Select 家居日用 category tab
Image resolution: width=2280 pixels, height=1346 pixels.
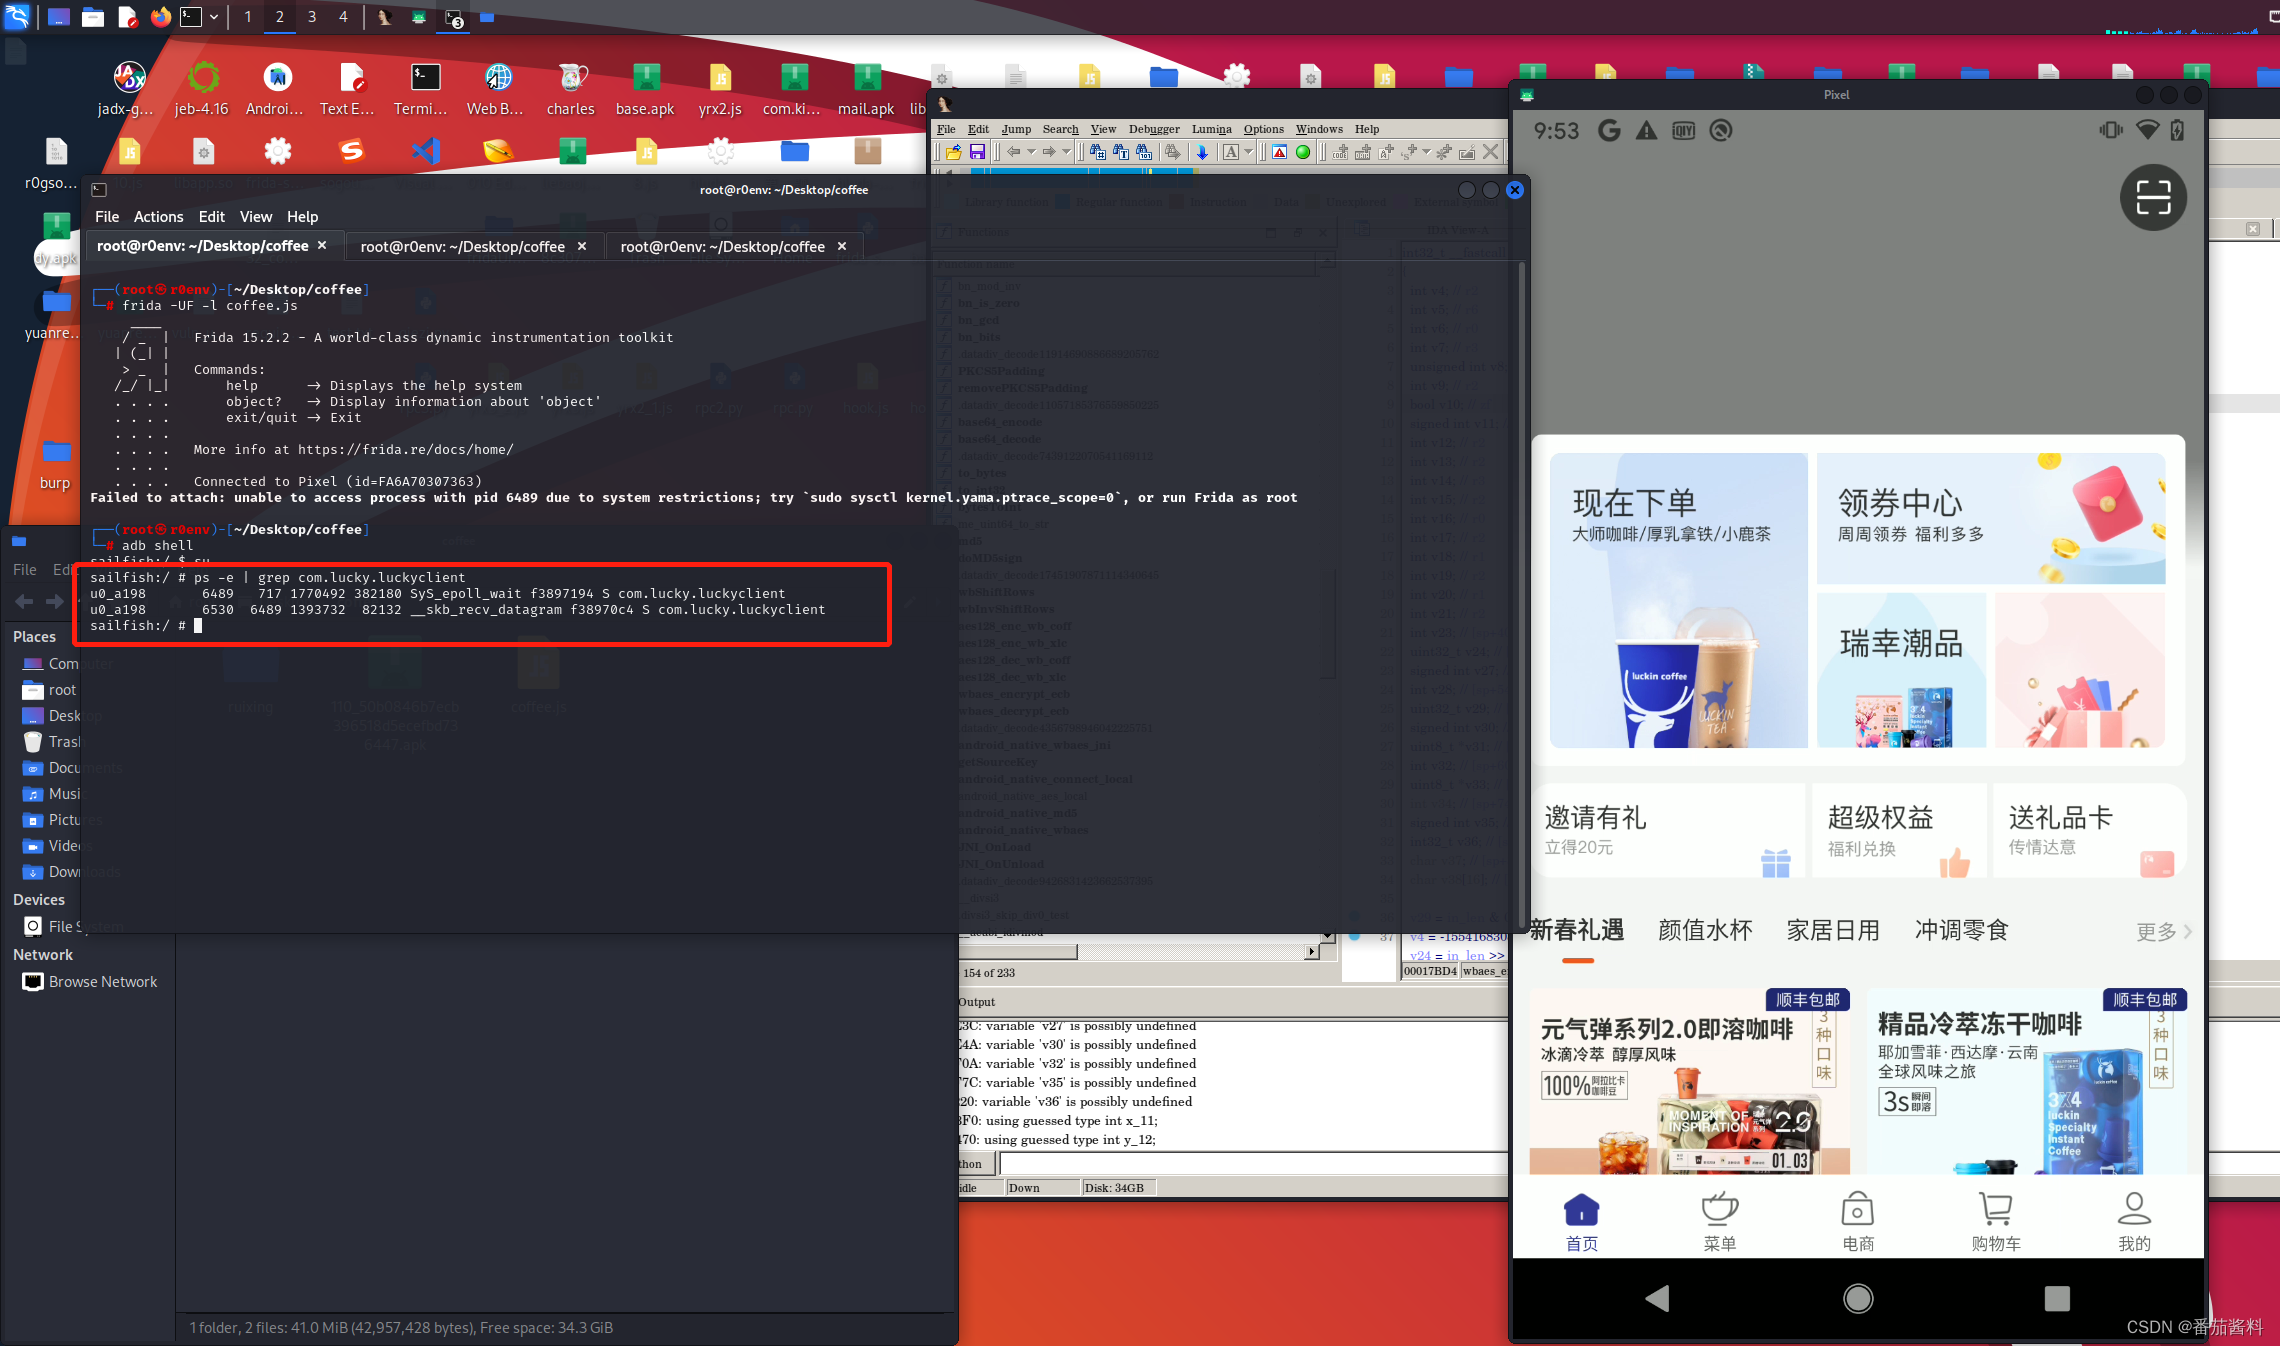(x=1833, y=930)
